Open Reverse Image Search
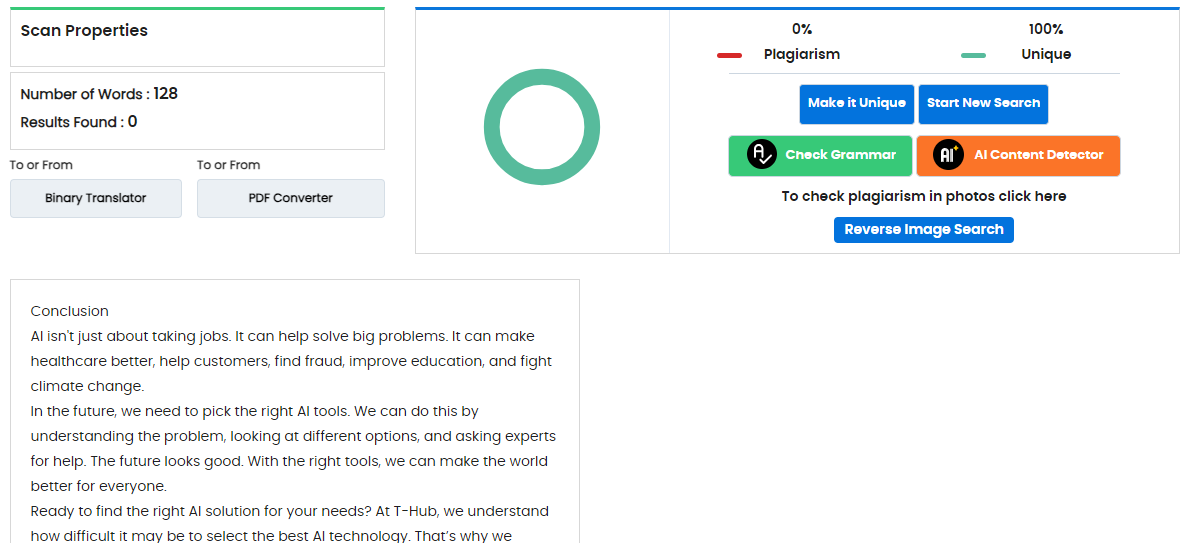Screen dimensions: 1186x543 click(x=923, y=230)
